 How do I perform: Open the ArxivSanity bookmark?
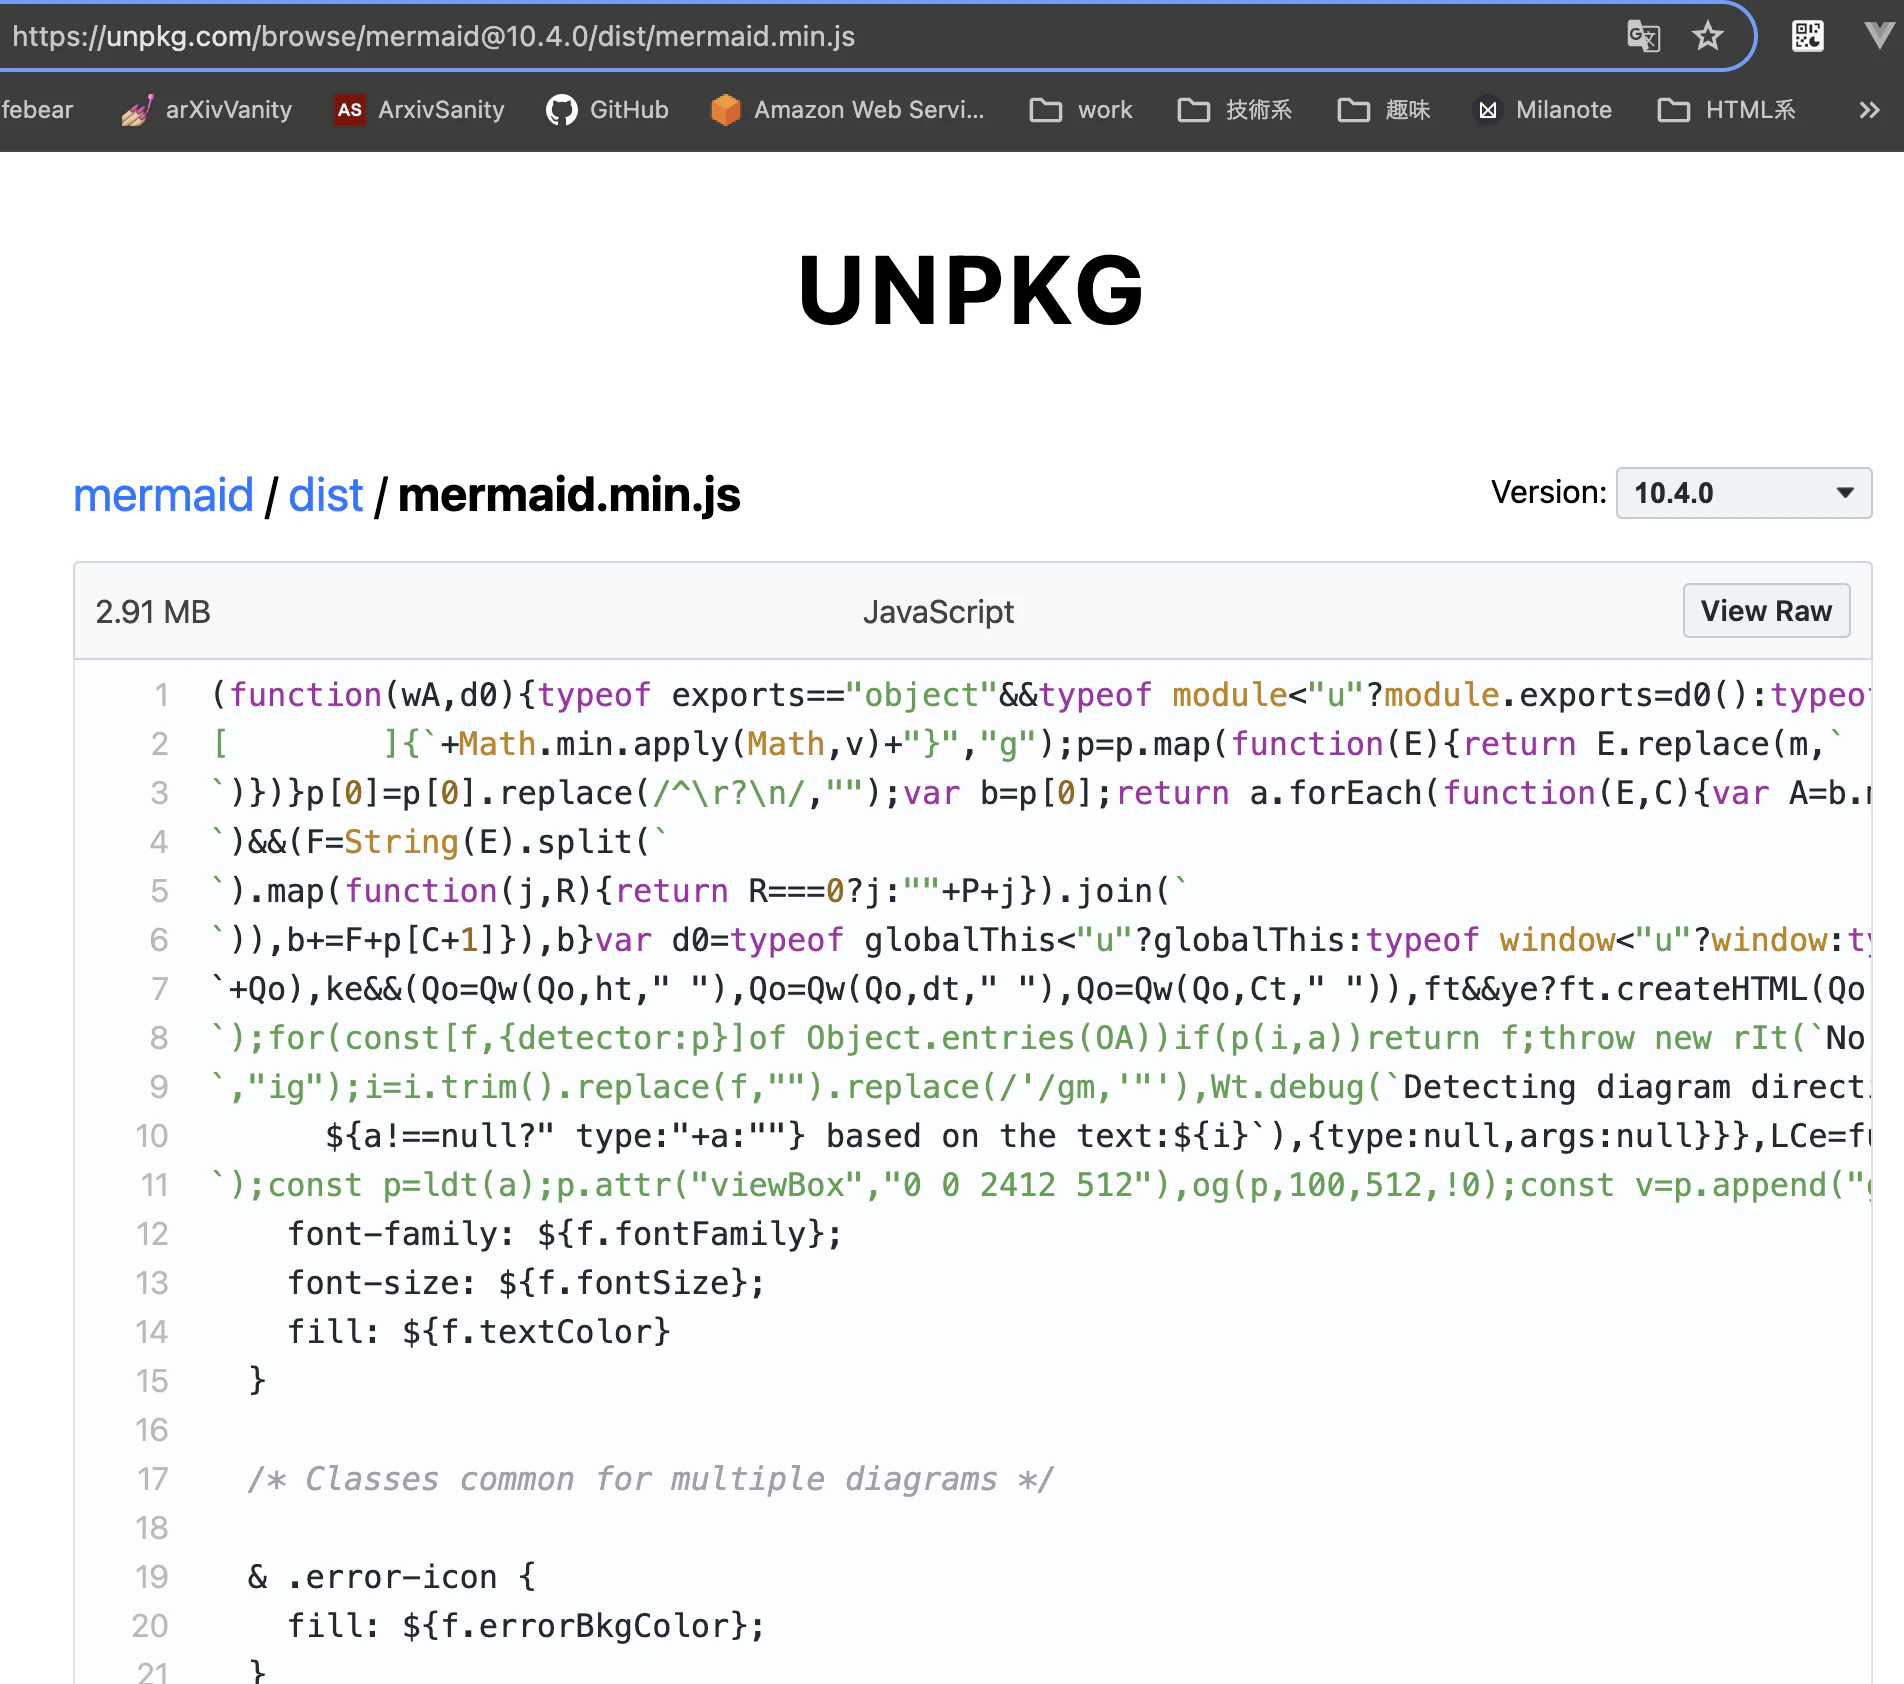420,110
